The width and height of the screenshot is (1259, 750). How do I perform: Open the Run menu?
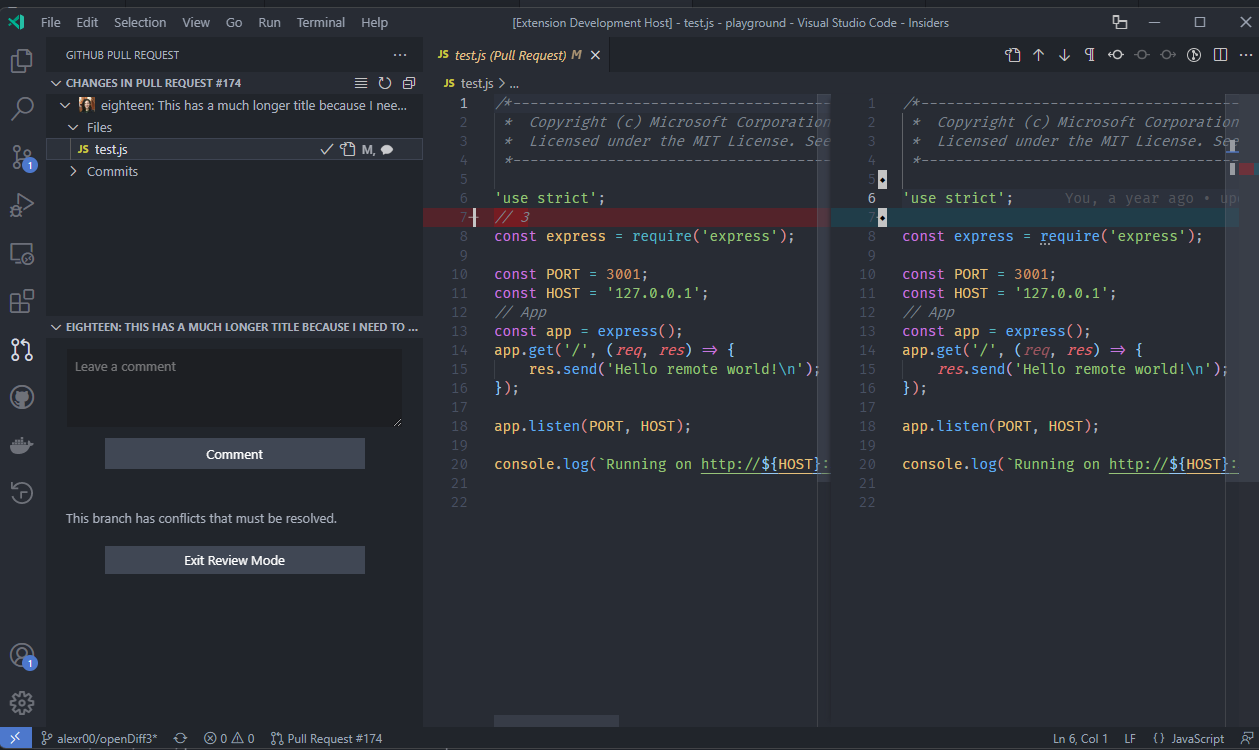[x=269, y=22]
